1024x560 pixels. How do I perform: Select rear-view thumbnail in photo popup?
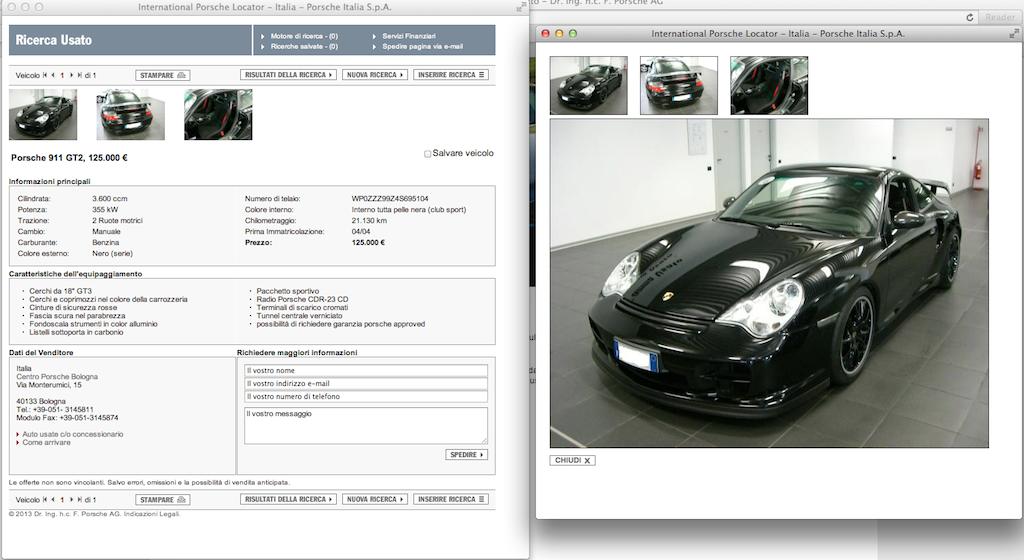click(x=679, y=86)
